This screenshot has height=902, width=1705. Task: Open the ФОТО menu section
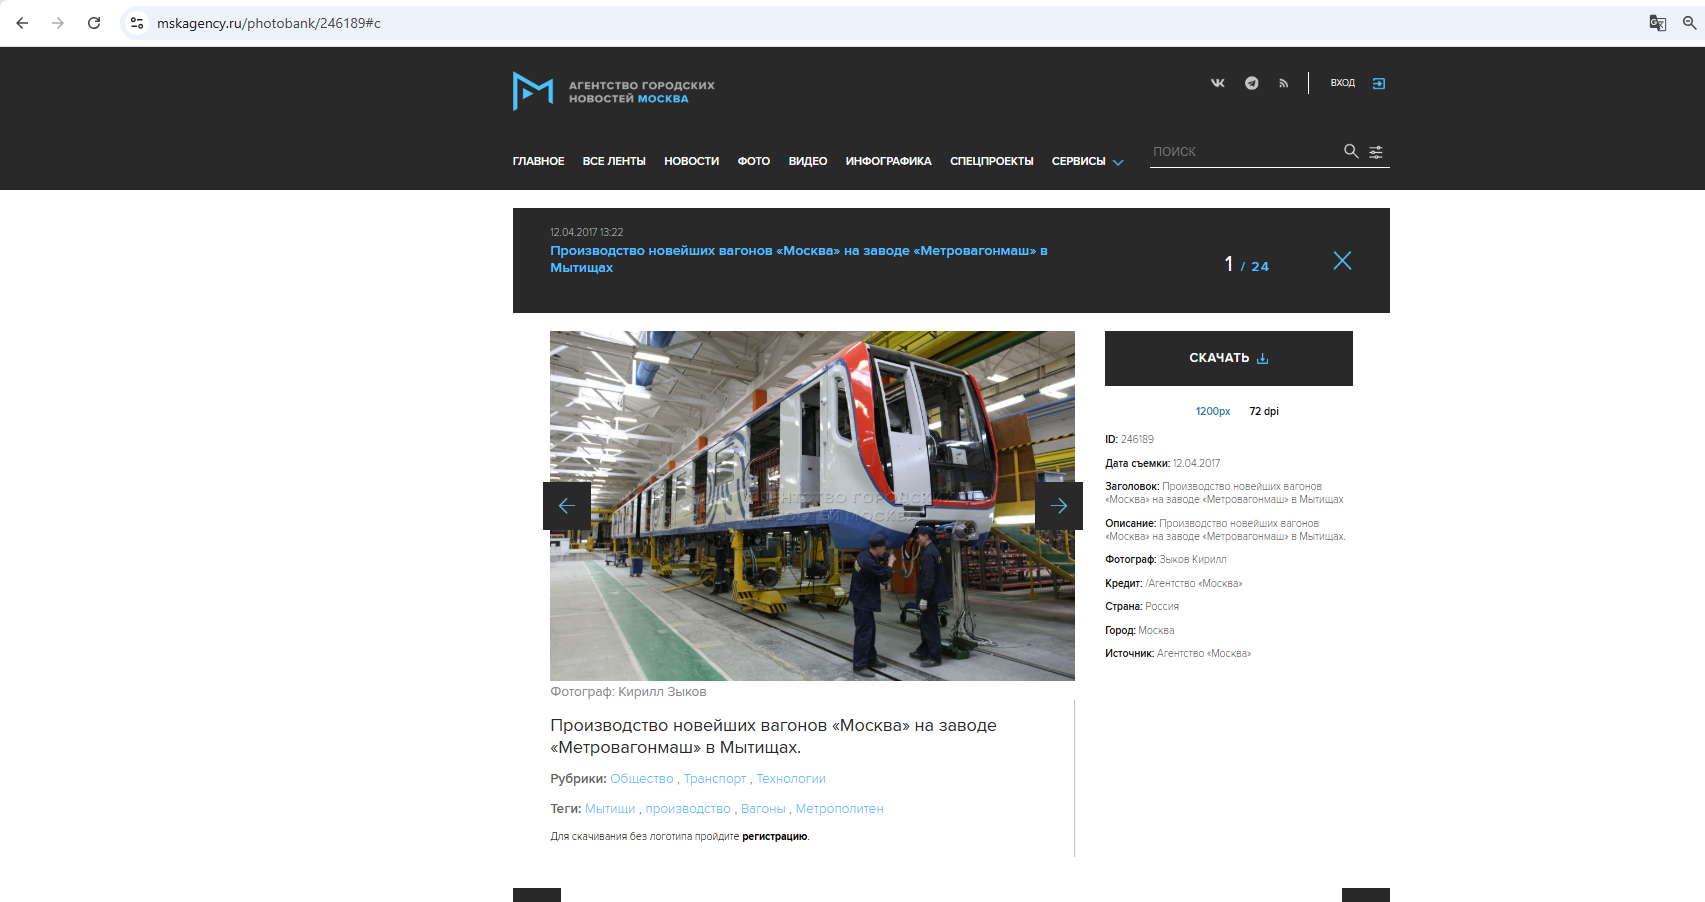point(753,161)
